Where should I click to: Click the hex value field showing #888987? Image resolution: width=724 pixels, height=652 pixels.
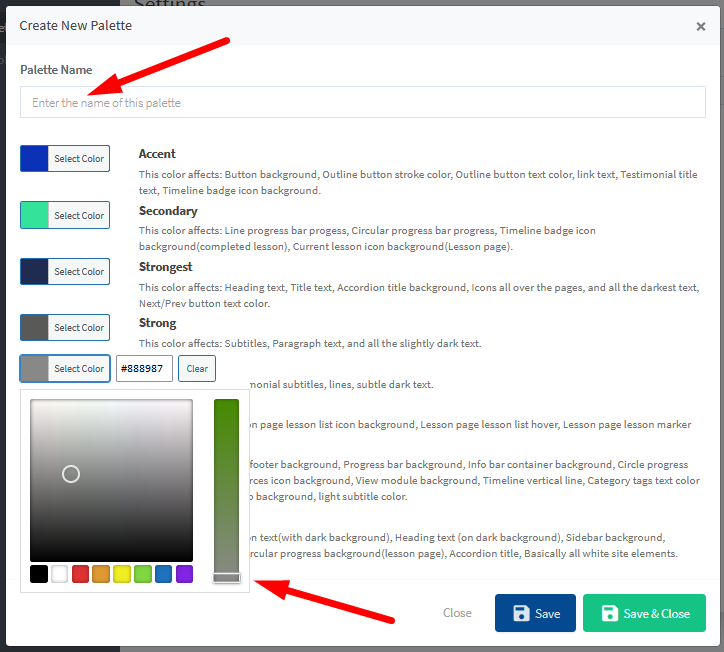pyautogui.click(x=144, y=368)
